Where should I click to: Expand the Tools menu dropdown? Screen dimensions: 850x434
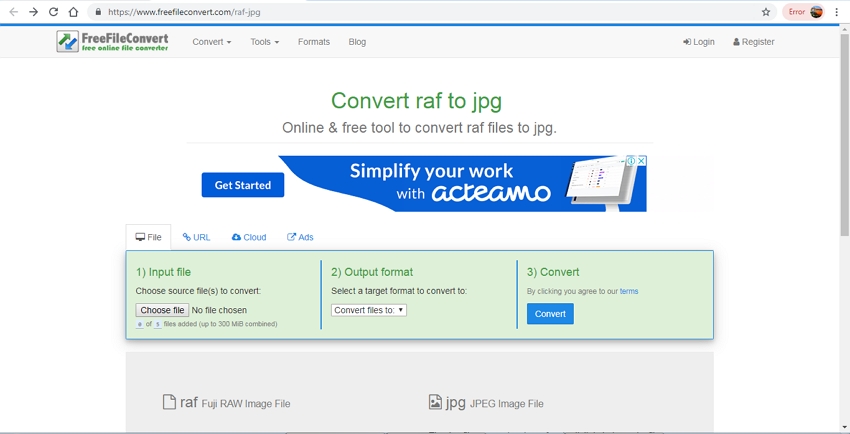[264, 42]
